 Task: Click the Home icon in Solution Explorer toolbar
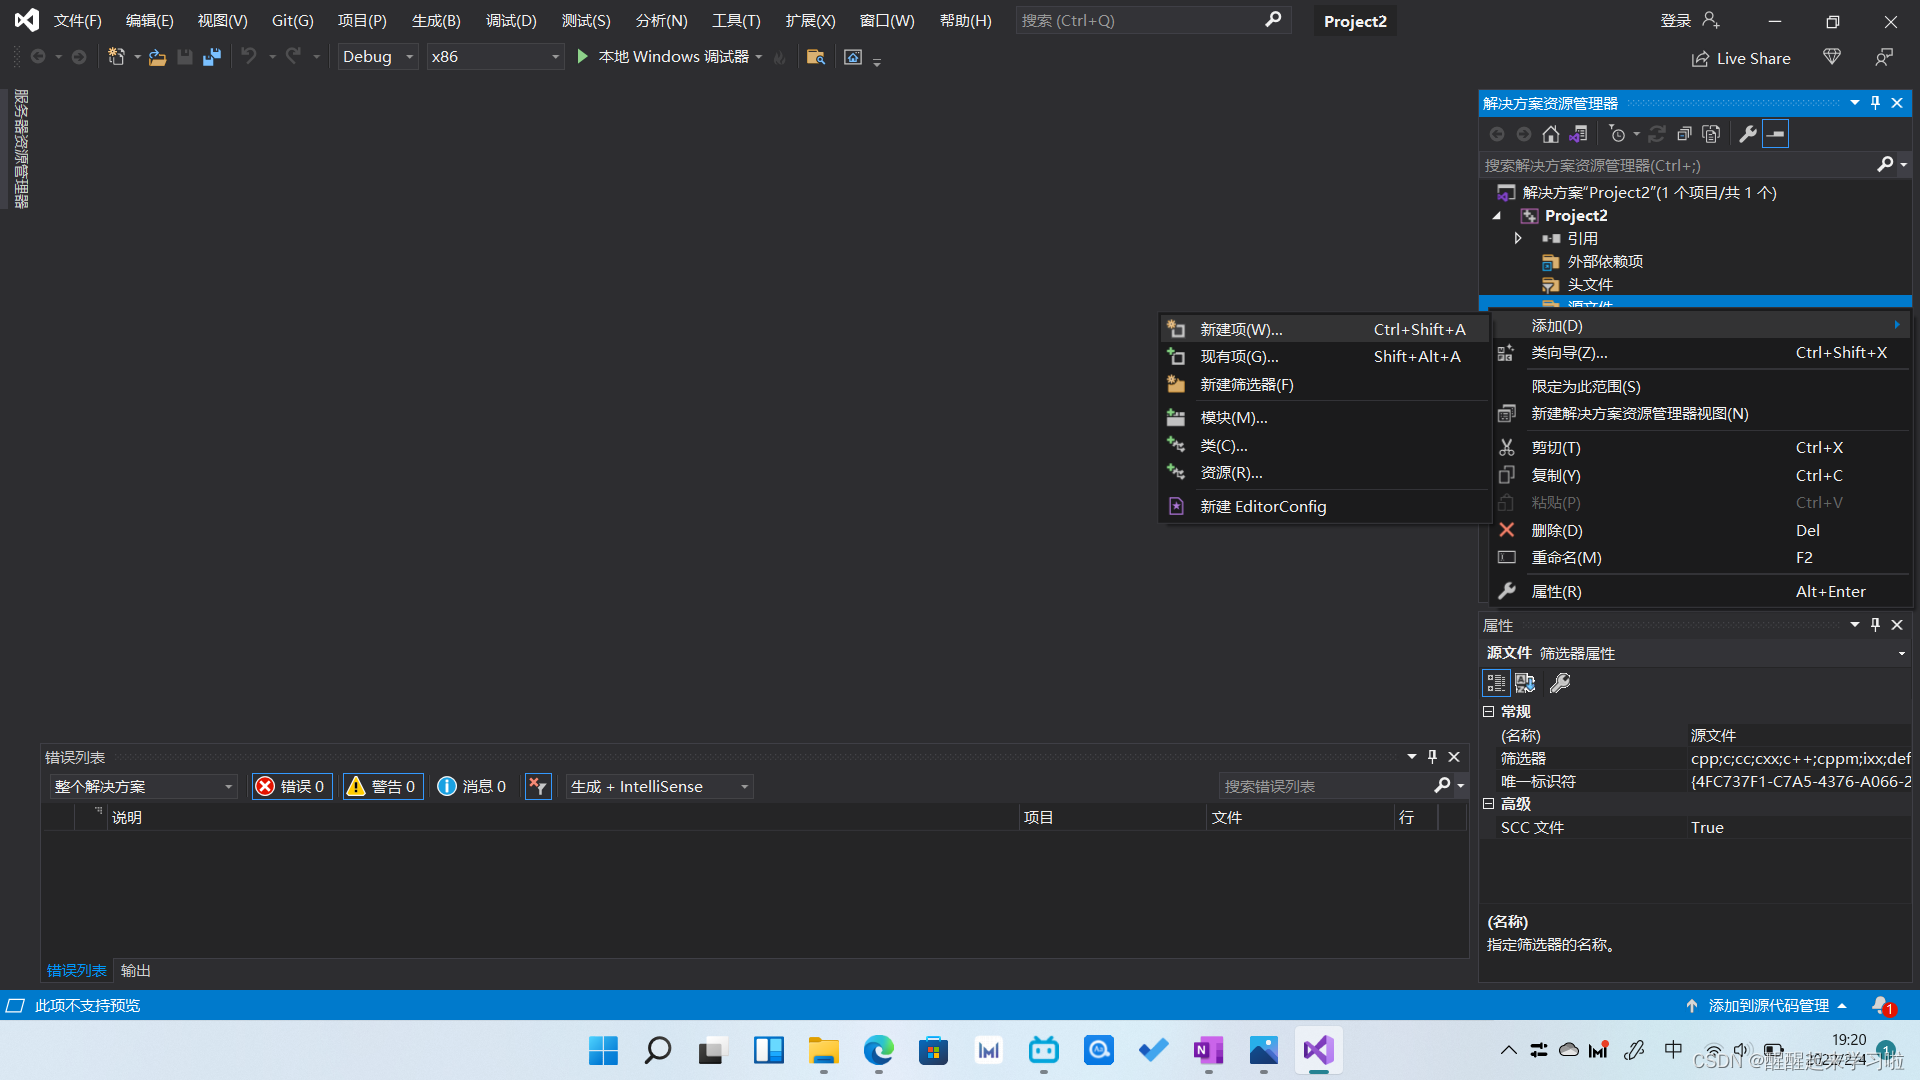(x=1551, y=133)
